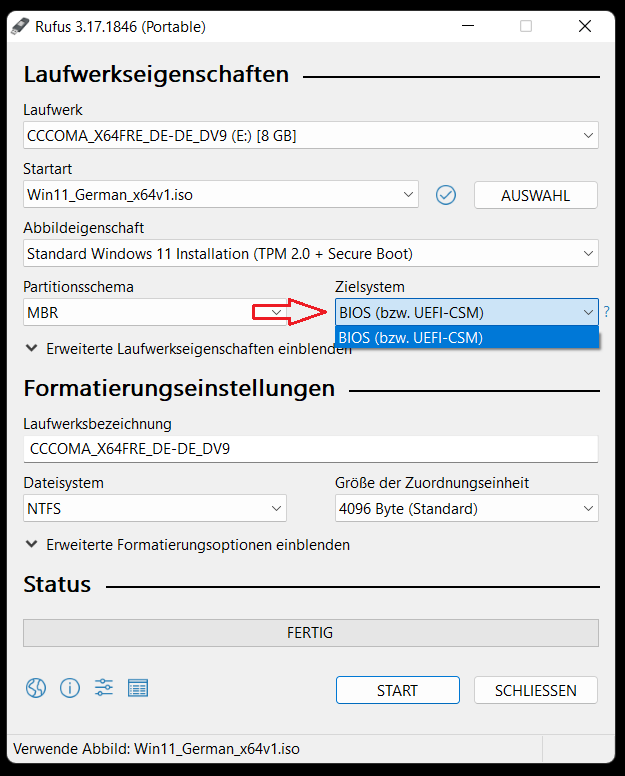Close the Rufus window
This screenshot has height=776, width=625.
tap(585, 26)
